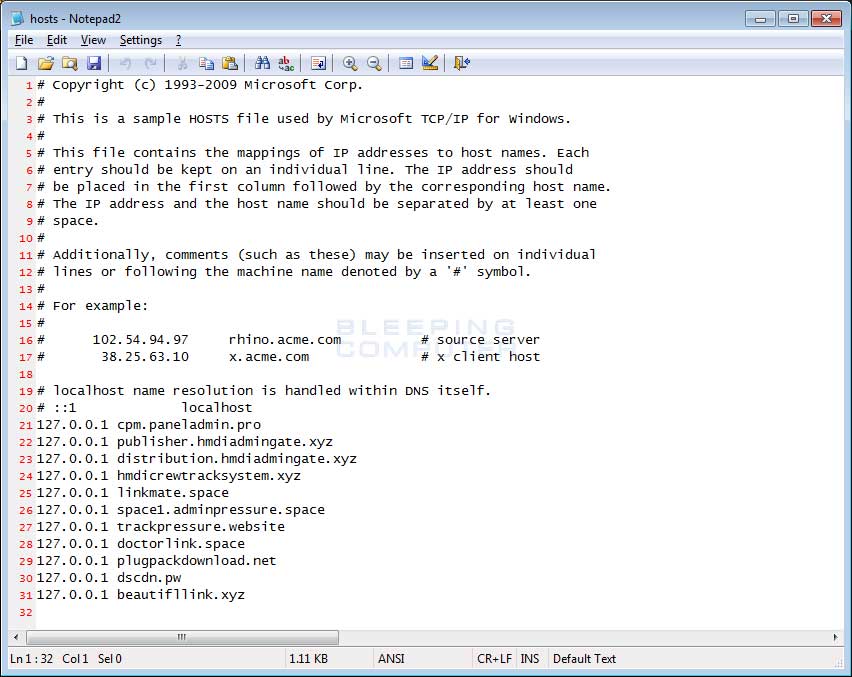852x677 pixels.
Task: Click the 'trackpressure.website' host entry
Action: (x=201, y=526)
